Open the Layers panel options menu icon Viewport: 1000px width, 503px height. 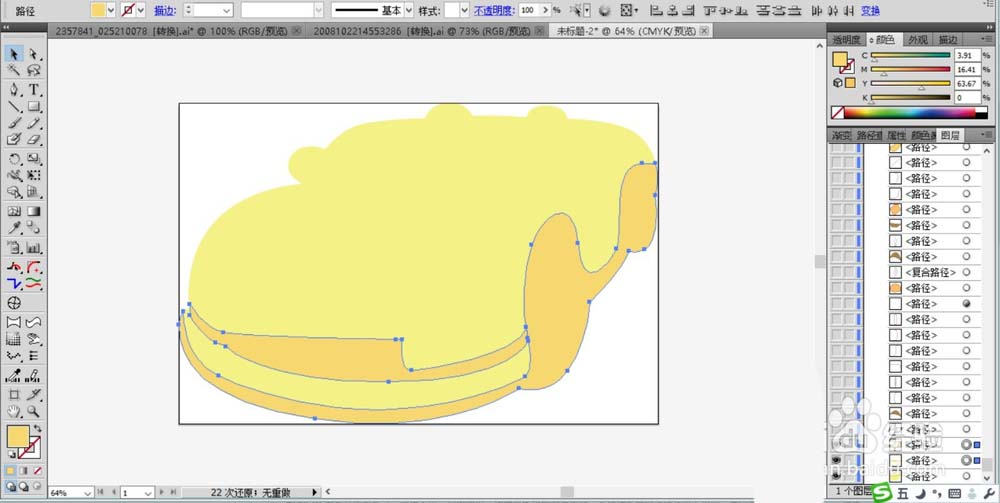click(x=989, y=135)
